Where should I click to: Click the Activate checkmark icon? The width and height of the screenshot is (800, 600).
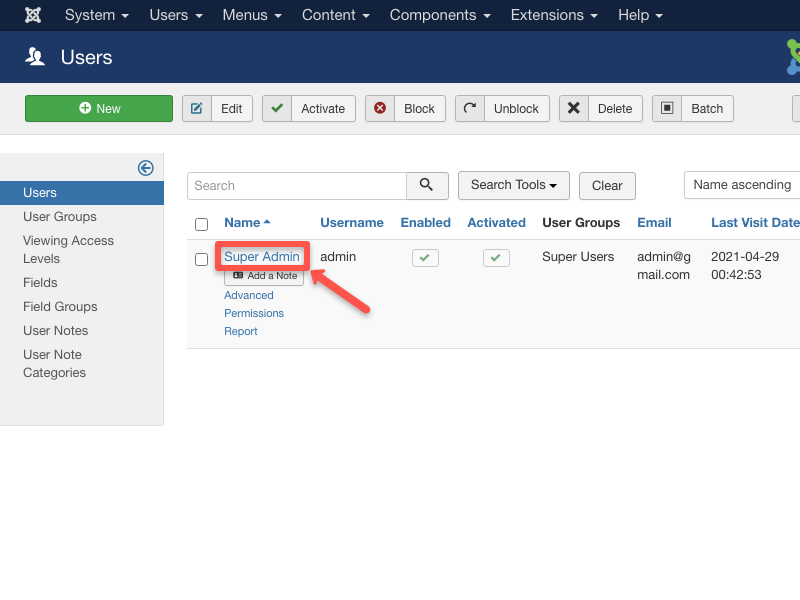point(277,109)
